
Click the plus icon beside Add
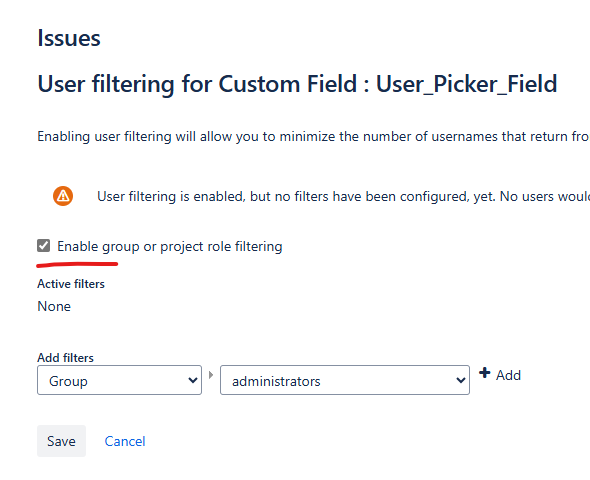pos(485,373)
